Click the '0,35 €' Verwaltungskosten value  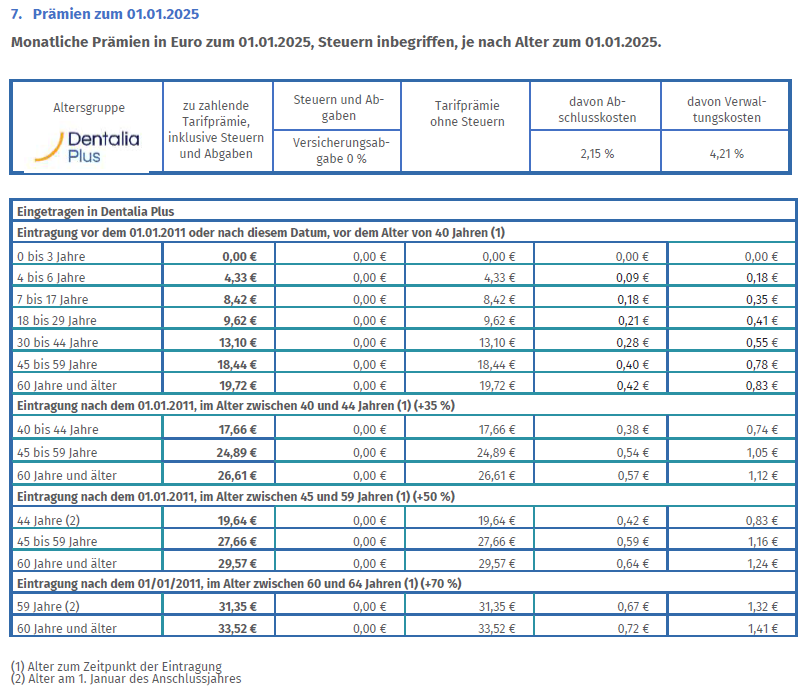(x=762, y=299)
